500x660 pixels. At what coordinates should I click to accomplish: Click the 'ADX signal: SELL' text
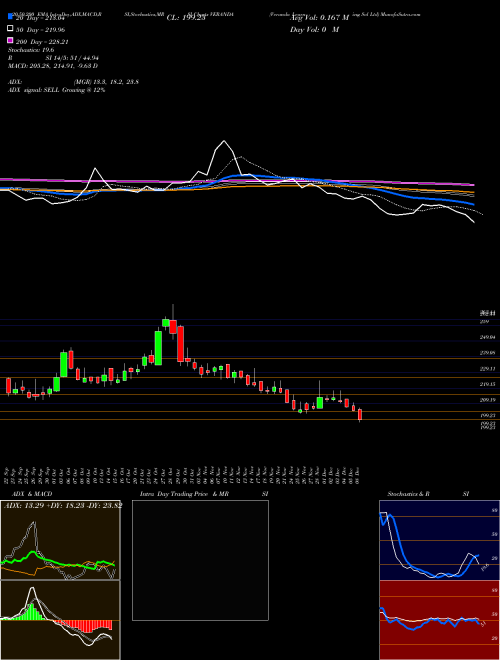coord(34,90)
